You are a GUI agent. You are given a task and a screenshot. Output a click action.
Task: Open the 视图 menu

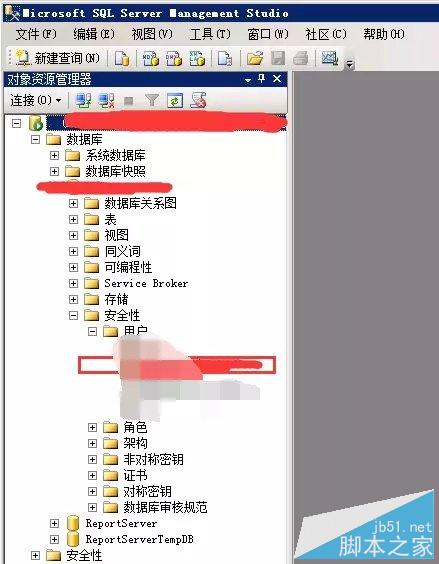pos(152,35)
